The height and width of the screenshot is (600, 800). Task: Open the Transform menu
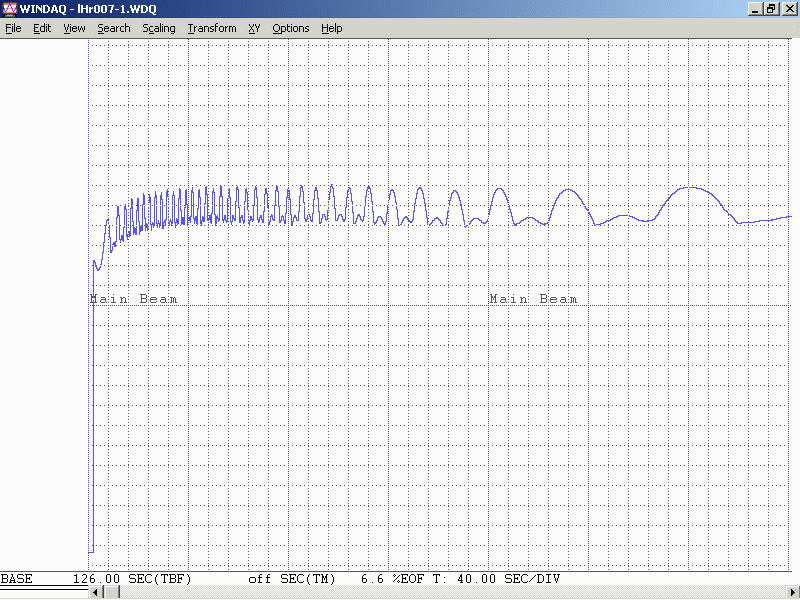[212, 28]
